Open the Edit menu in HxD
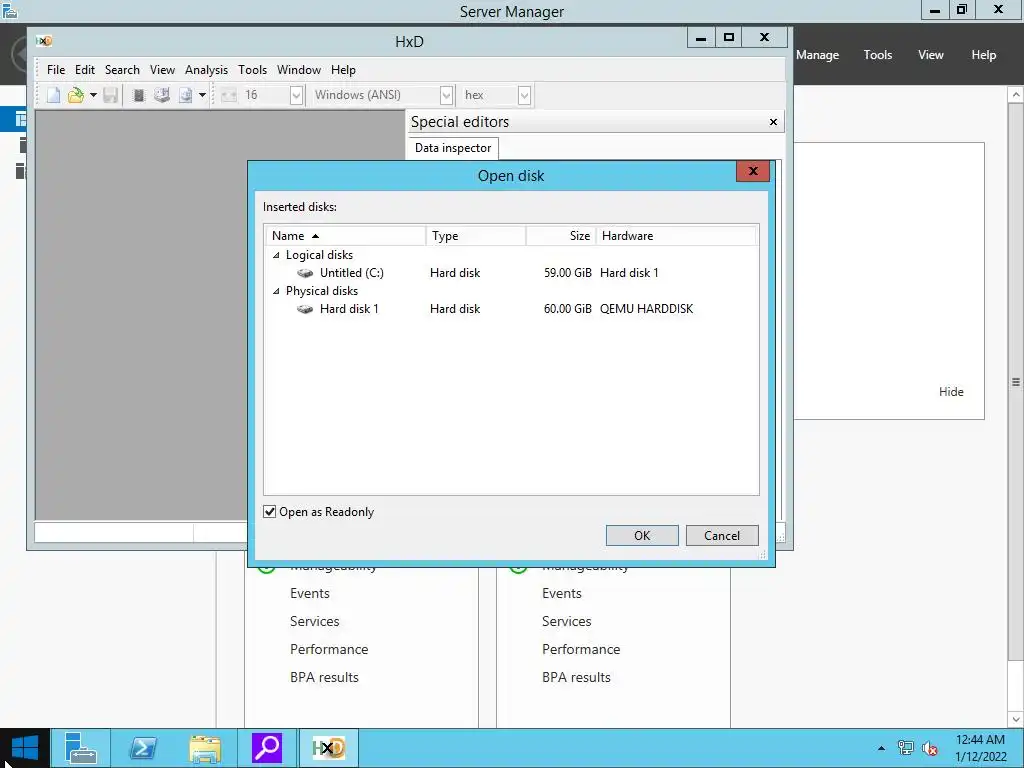1024x768 pixels. pos(84,70)
